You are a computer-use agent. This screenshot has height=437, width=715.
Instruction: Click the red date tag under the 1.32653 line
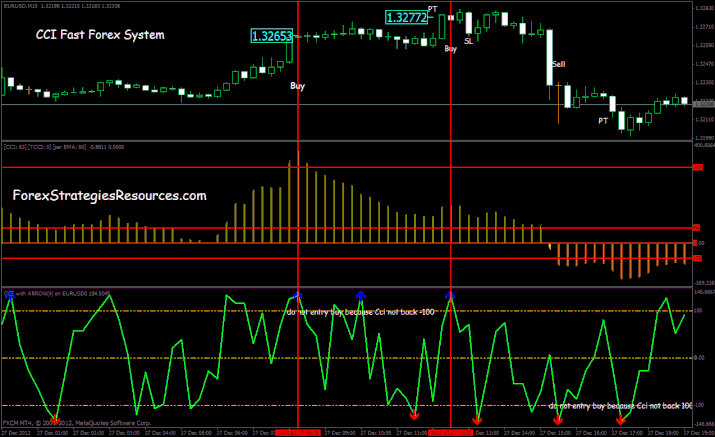pos(298,432)
